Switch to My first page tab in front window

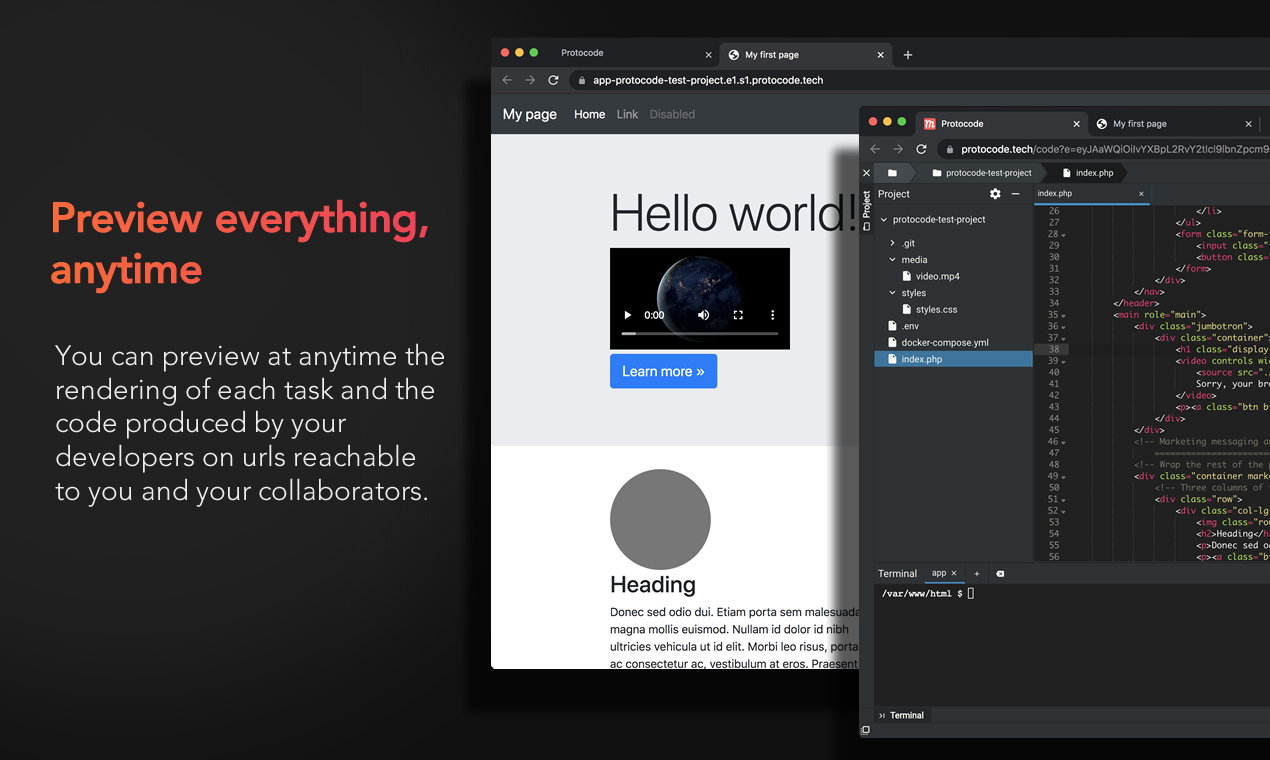pyautogui.click(x=1172, y=124)
